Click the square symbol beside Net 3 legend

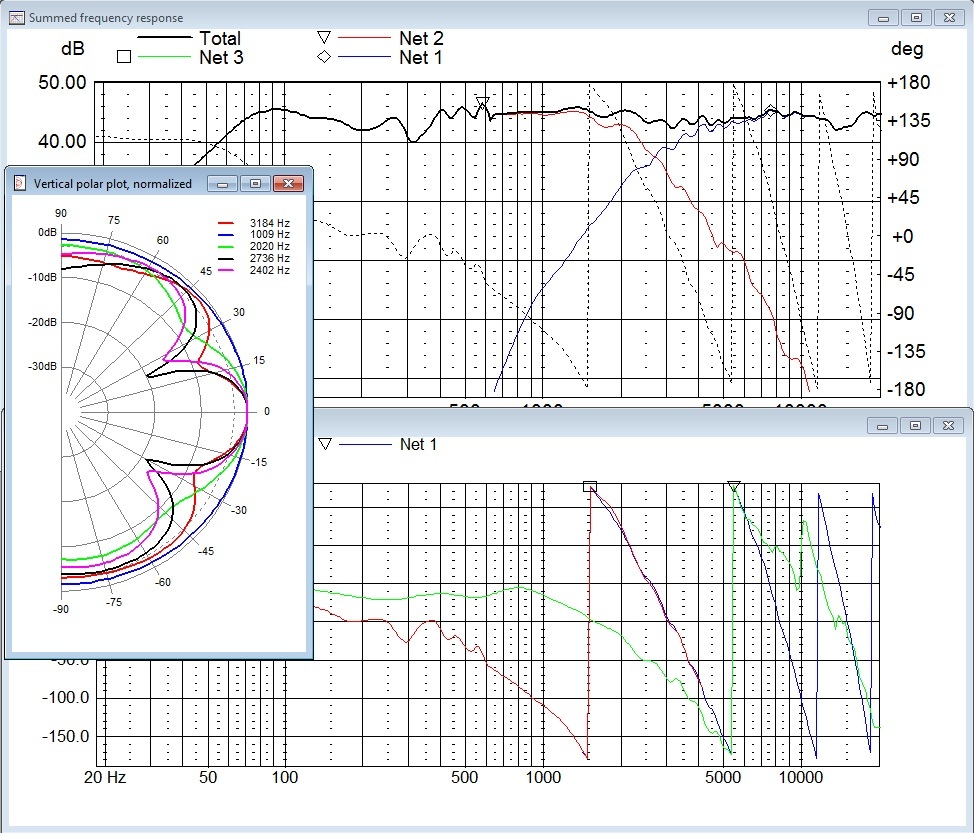pos(124,57)
